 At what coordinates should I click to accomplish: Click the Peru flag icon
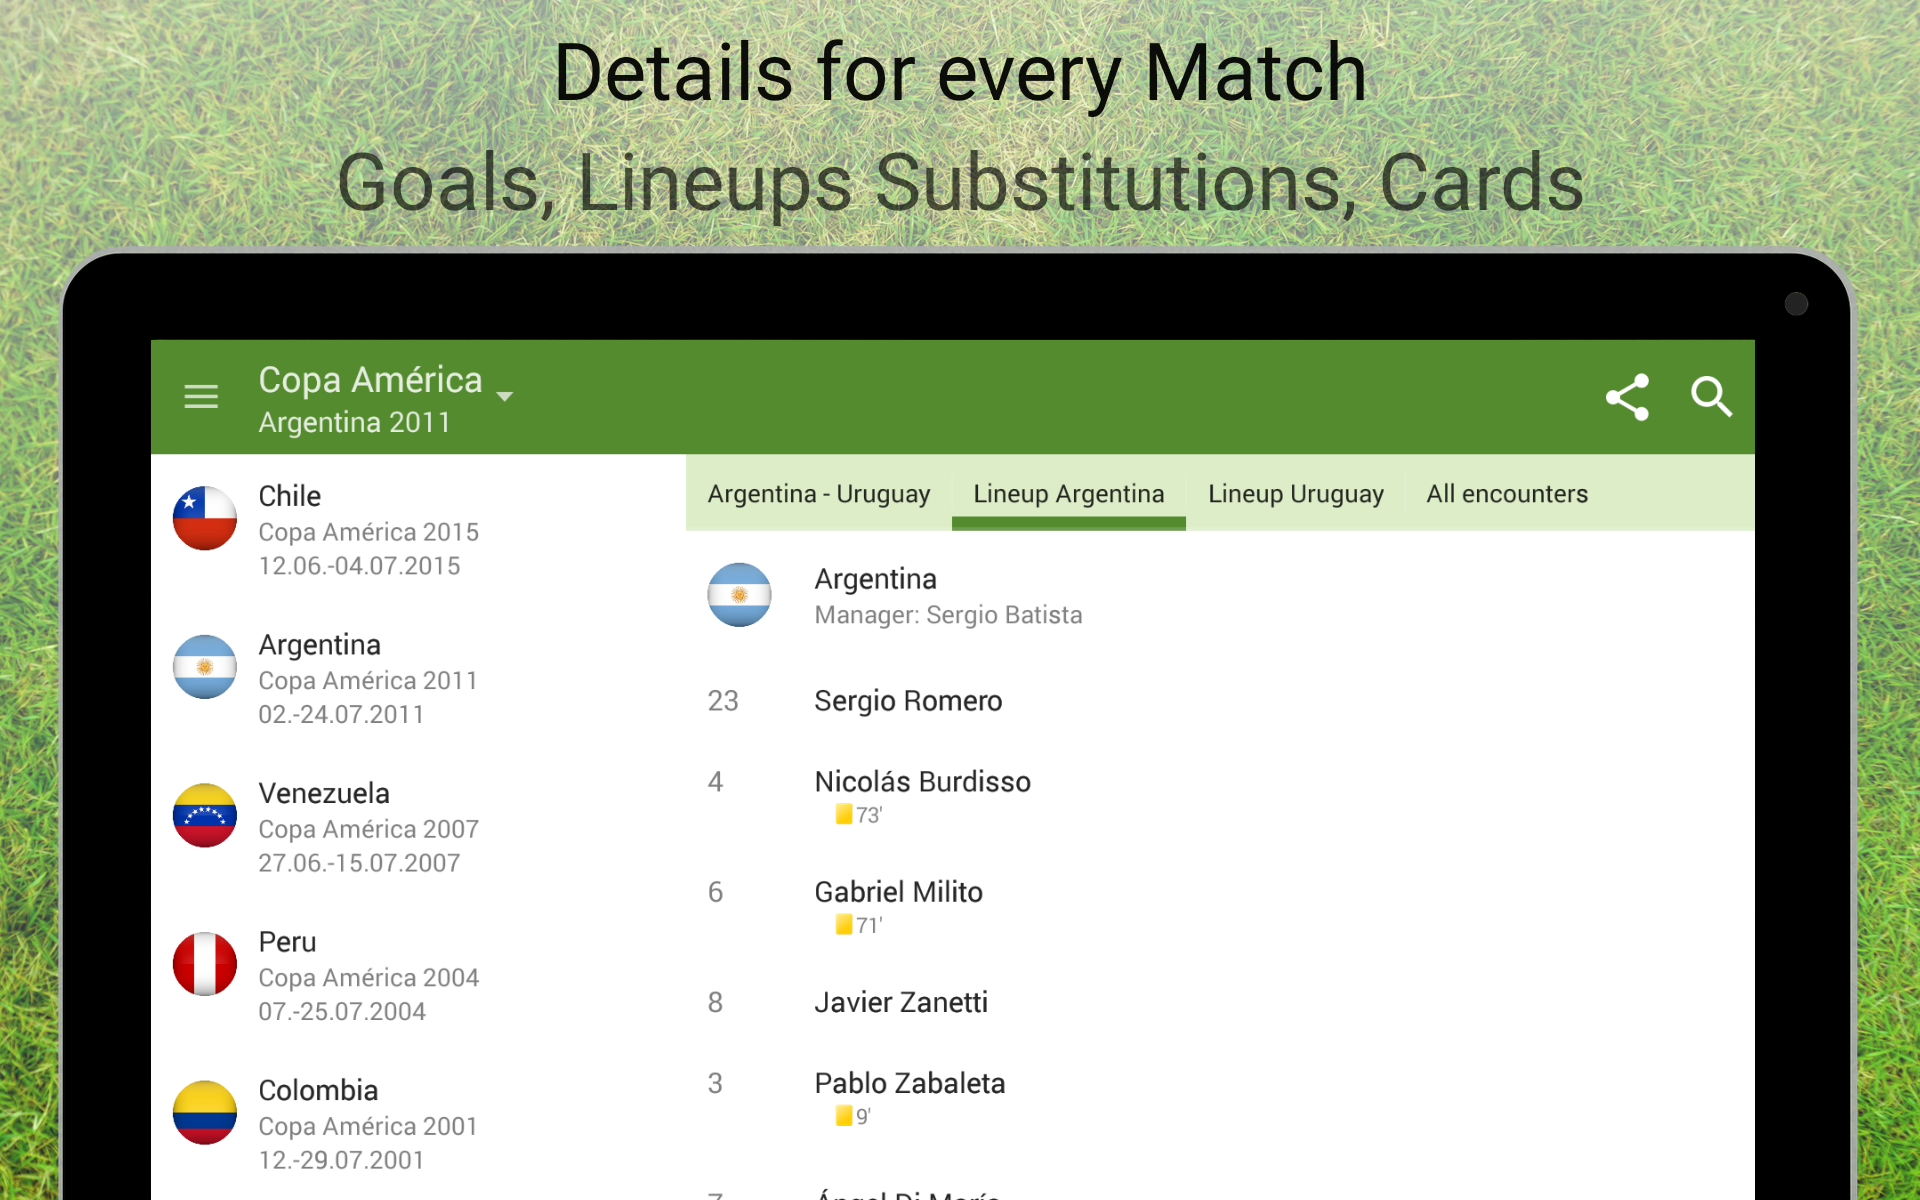pyautogui.click(x=204, y=963)
